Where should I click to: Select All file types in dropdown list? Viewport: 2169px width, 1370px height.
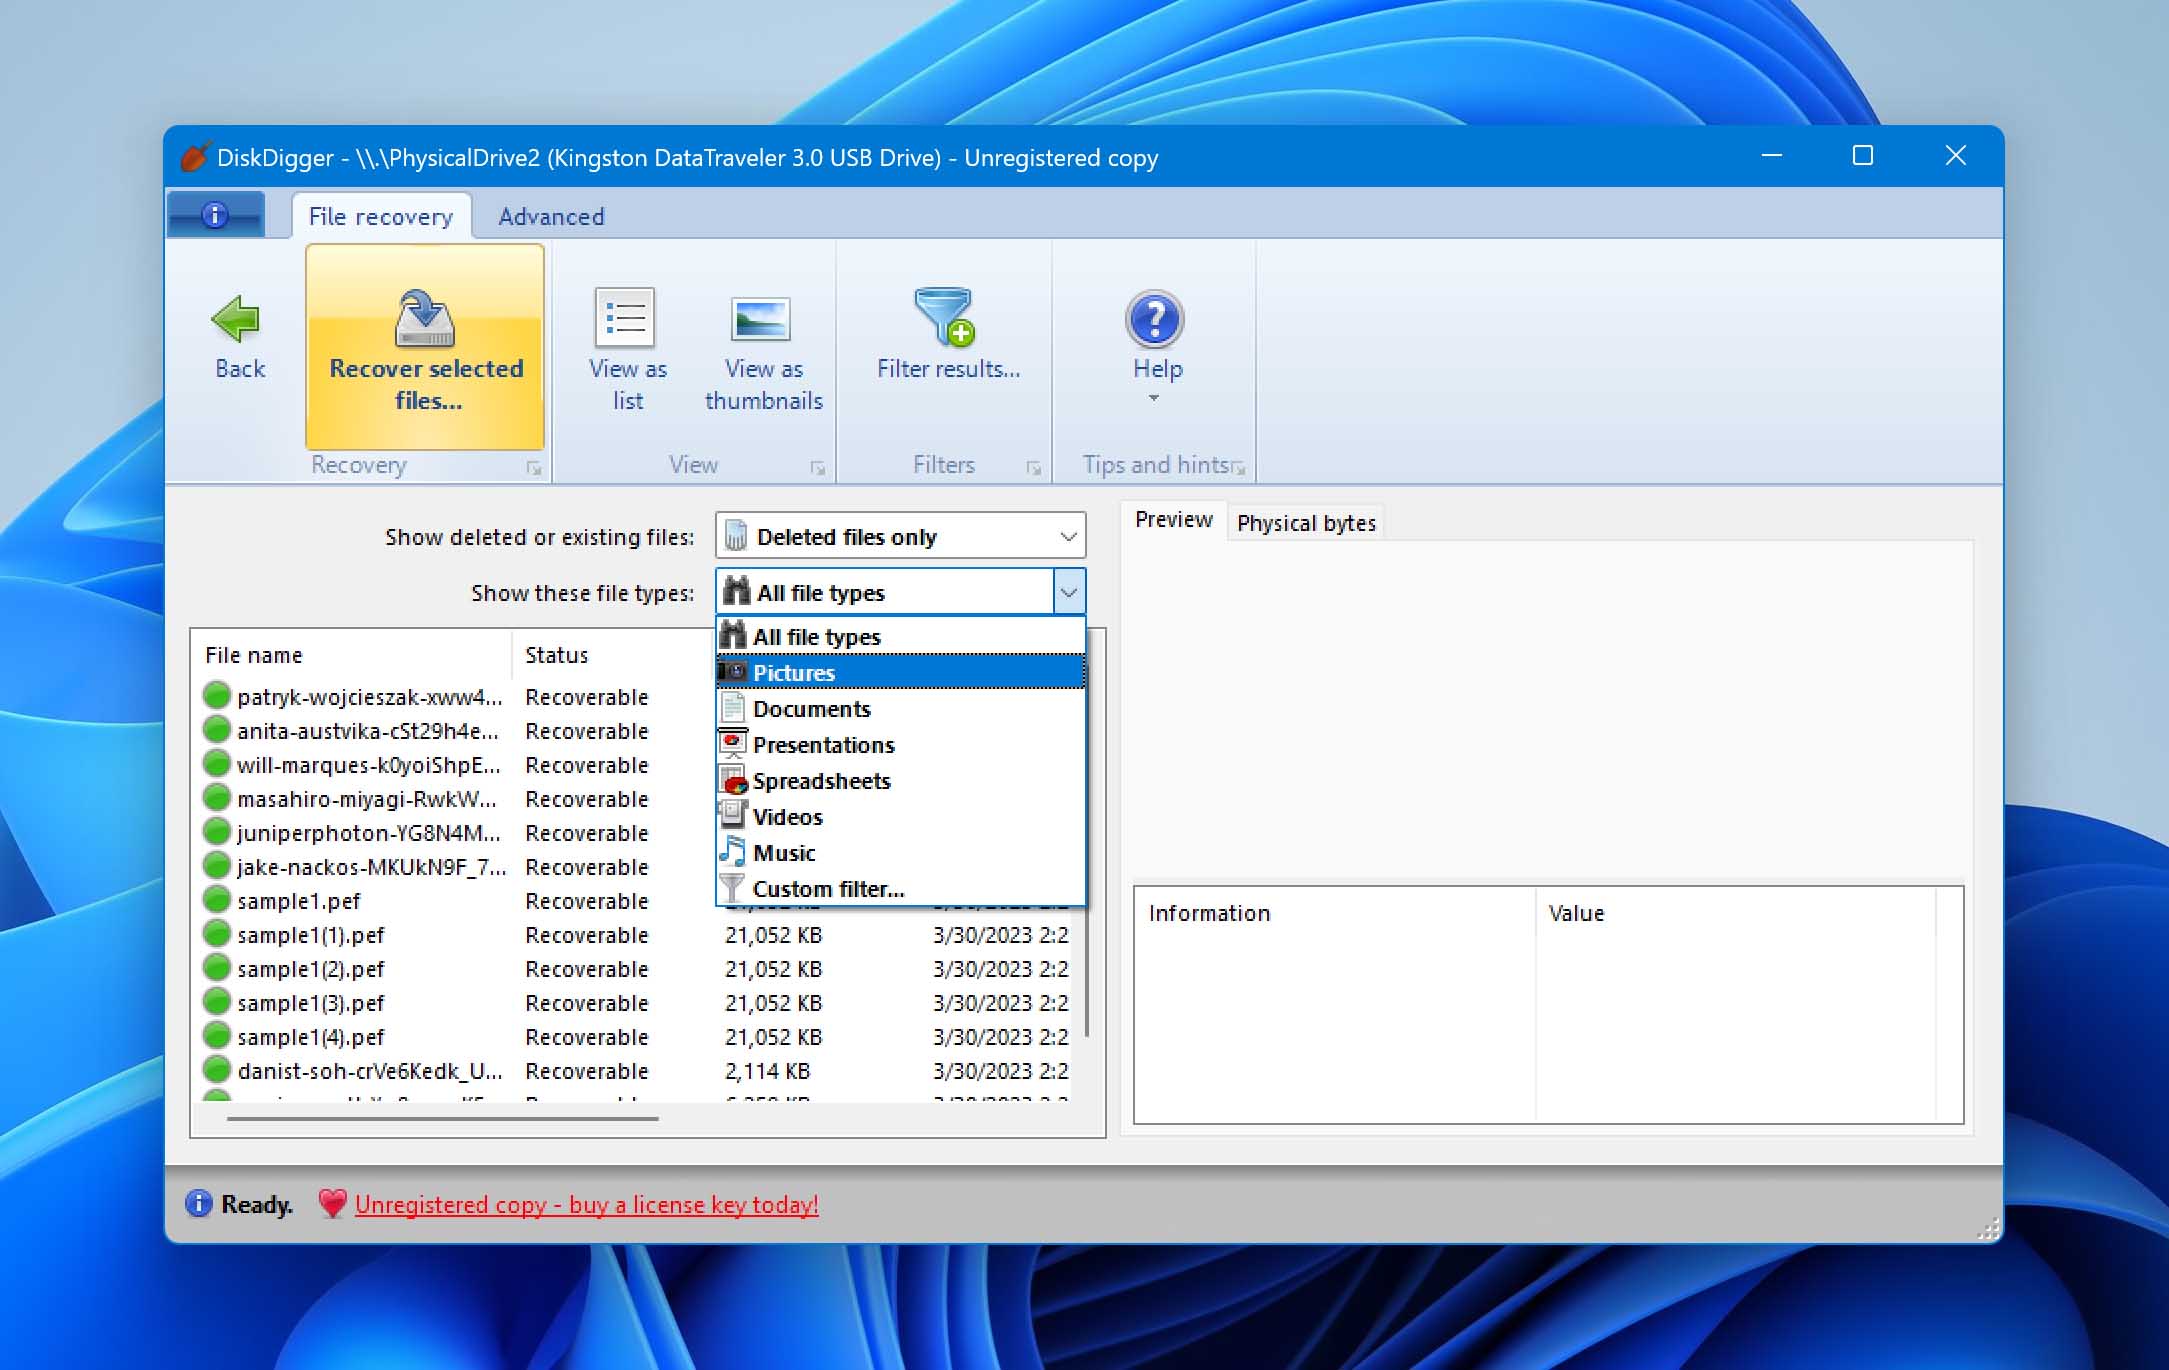pyautogui.click(x=900, y=636)
